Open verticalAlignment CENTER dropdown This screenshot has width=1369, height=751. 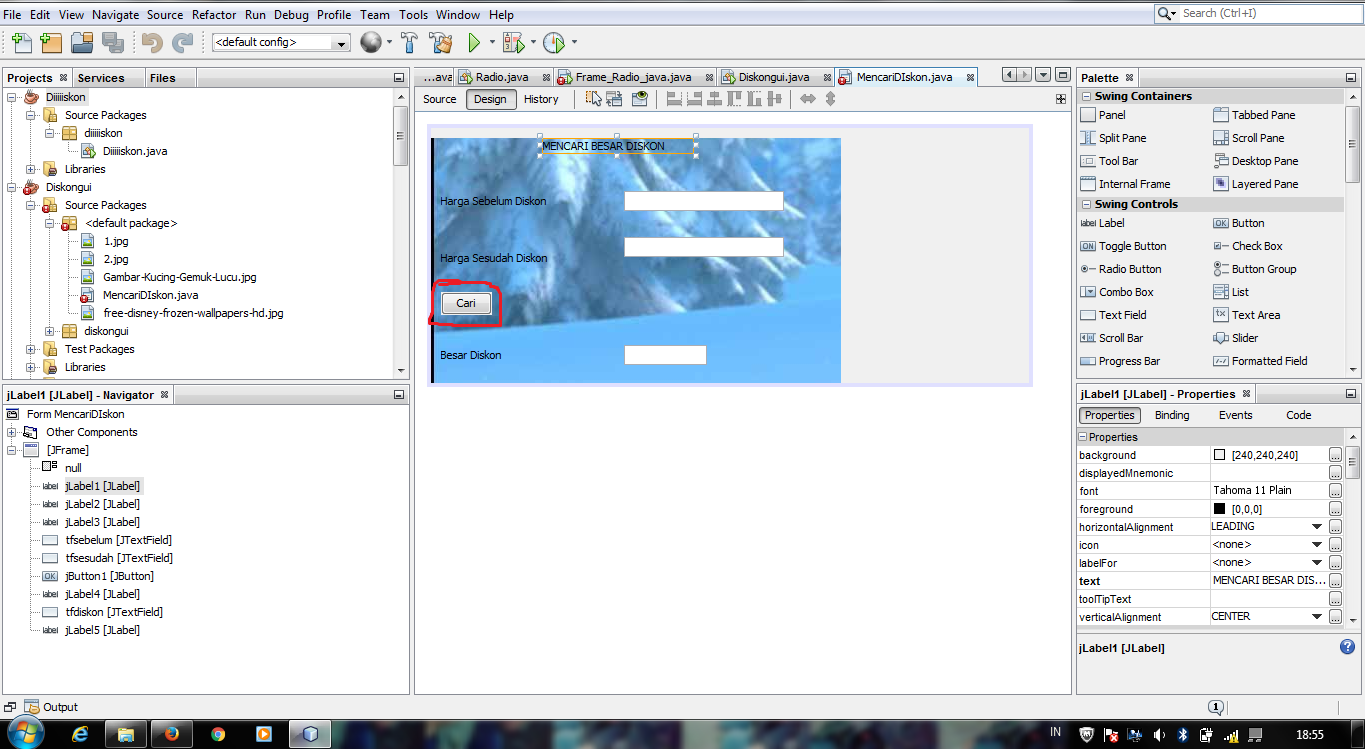(1317, 617)
